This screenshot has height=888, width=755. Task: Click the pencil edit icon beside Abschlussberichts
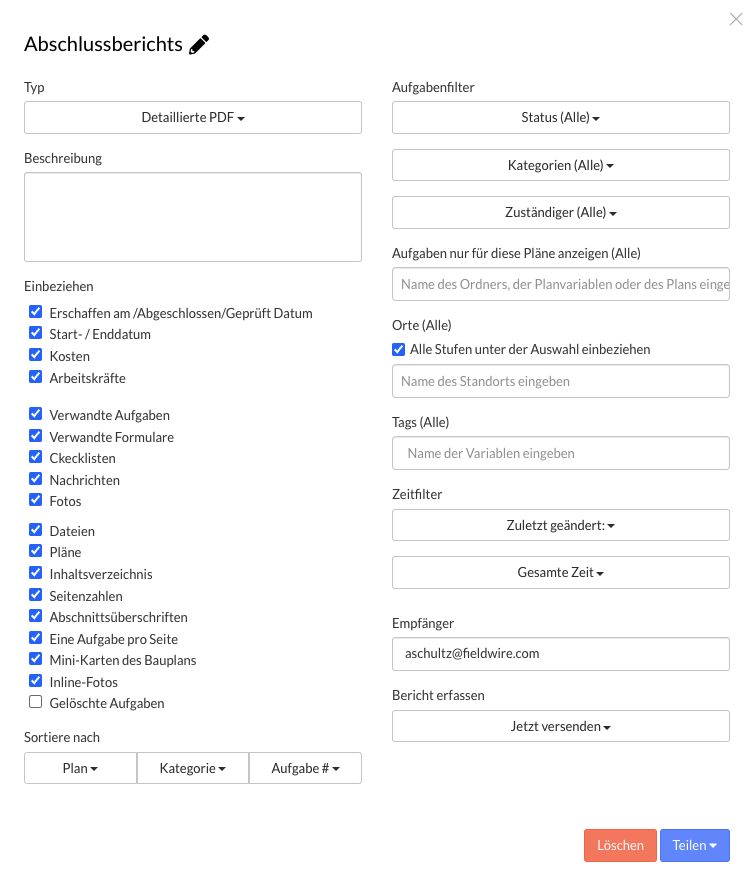click(x=199, y=45)
